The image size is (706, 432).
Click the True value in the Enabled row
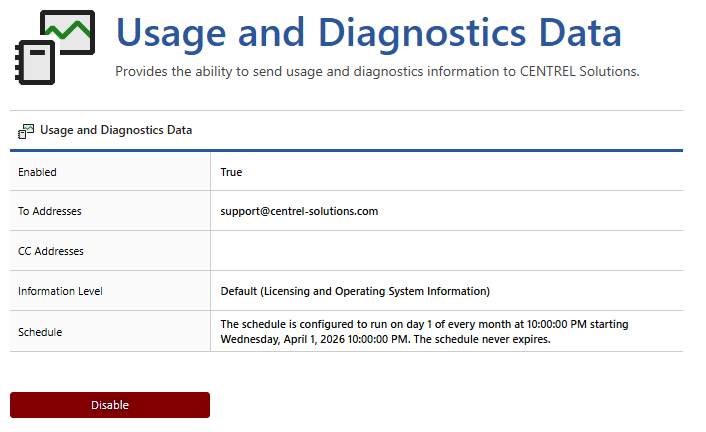(x=231, y=172)
